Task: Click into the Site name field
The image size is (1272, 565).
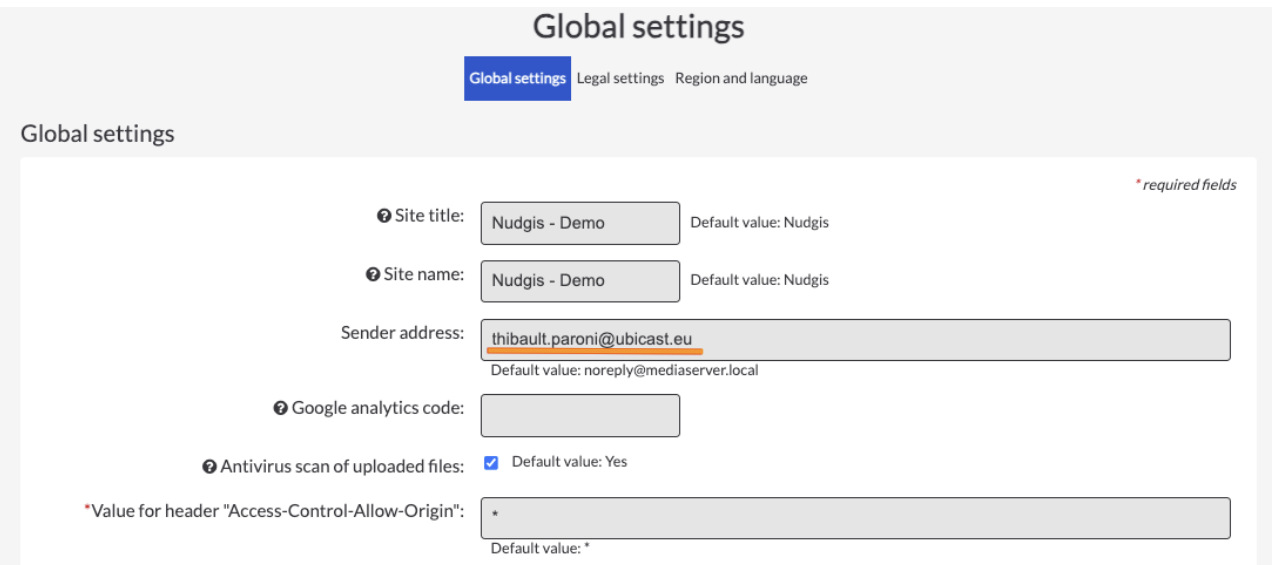Action: click(580, 281)
